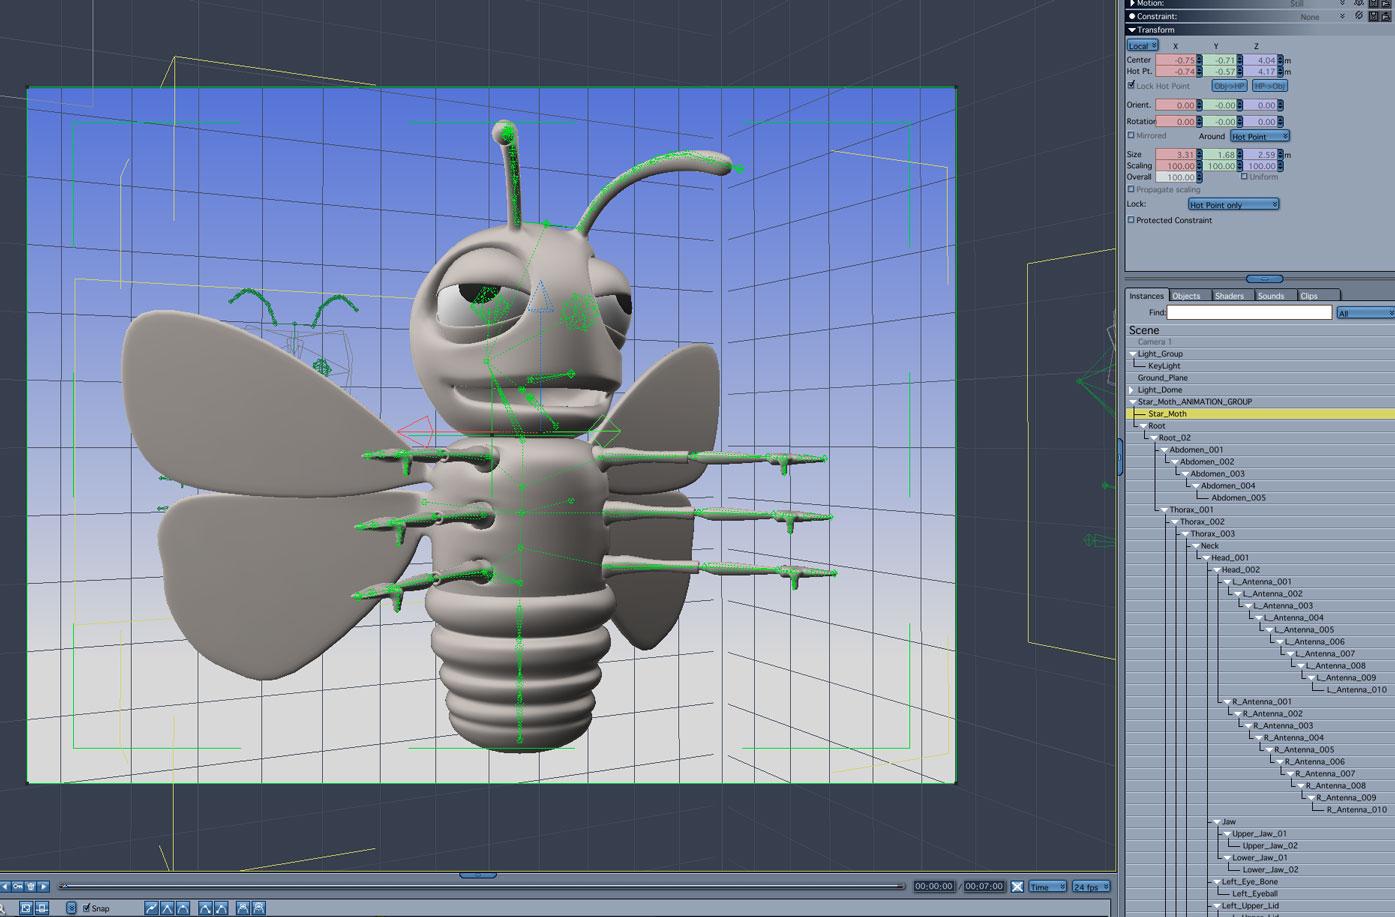The width and height of the screenshot is (1395, 917).
Task: Enable the Mirrored checkbox
Action: [1131, 135]
